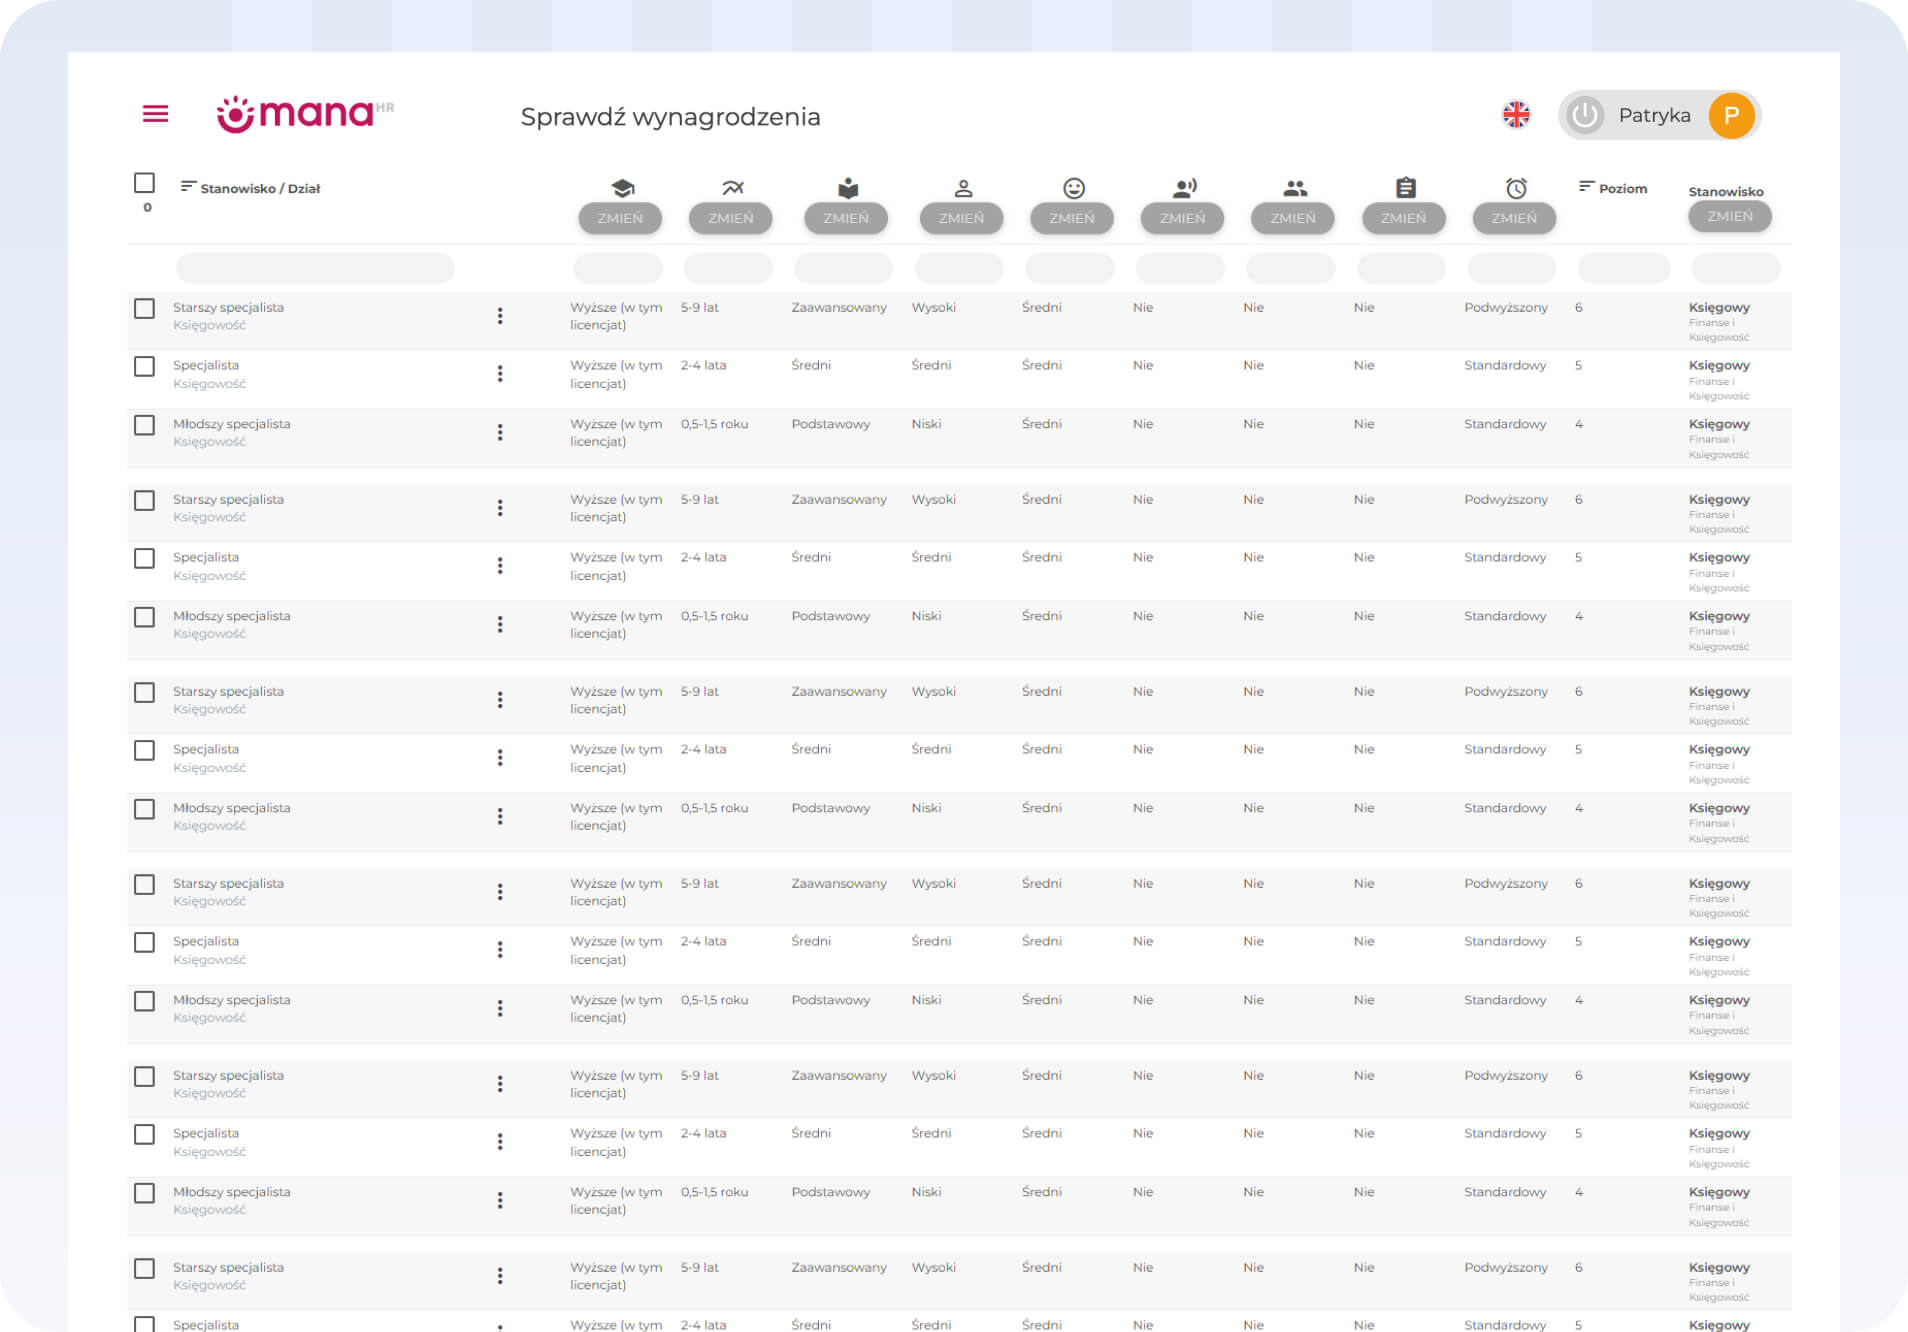Click the alarm clock column icon
The width and height of the screenshot is (1908, 1332).
(x=1516, y=188)
